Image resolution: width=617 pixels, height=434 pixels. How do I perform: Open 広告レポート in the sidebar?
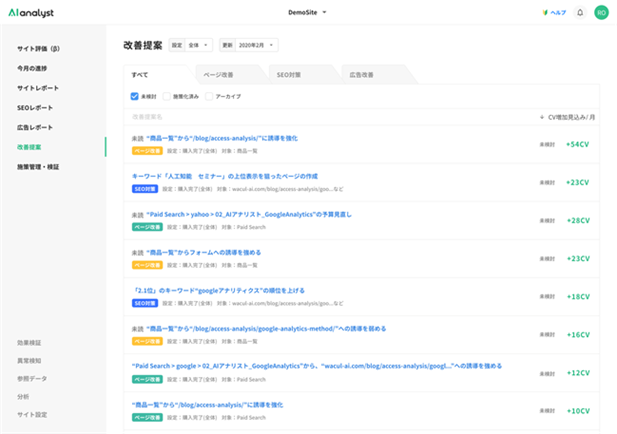35,127
